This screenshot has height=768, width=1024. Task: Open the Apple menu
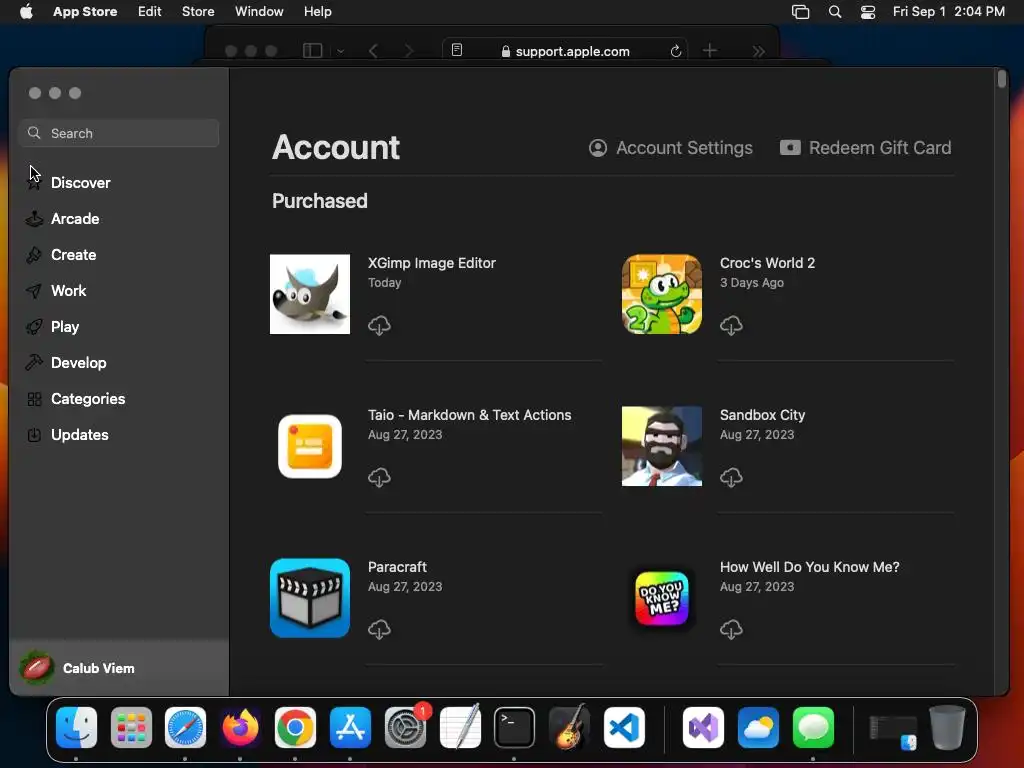(x=26, y=12)
